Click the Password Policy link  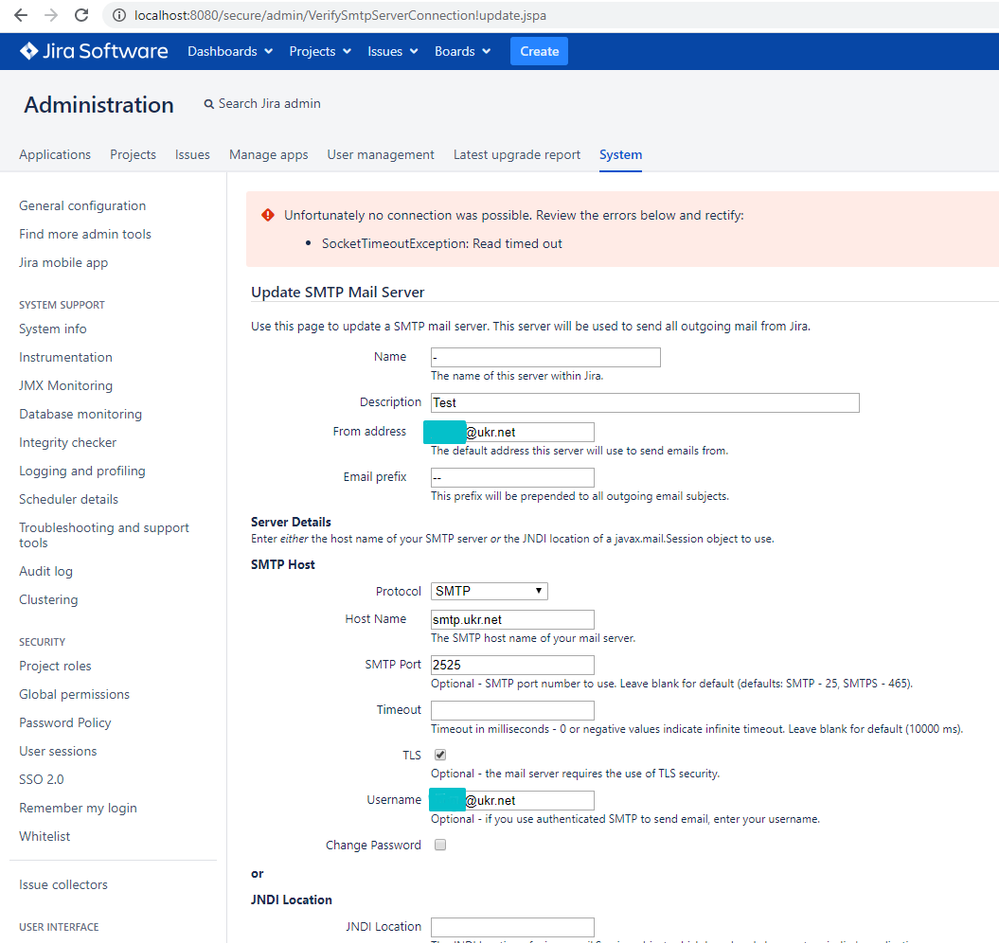64,722
